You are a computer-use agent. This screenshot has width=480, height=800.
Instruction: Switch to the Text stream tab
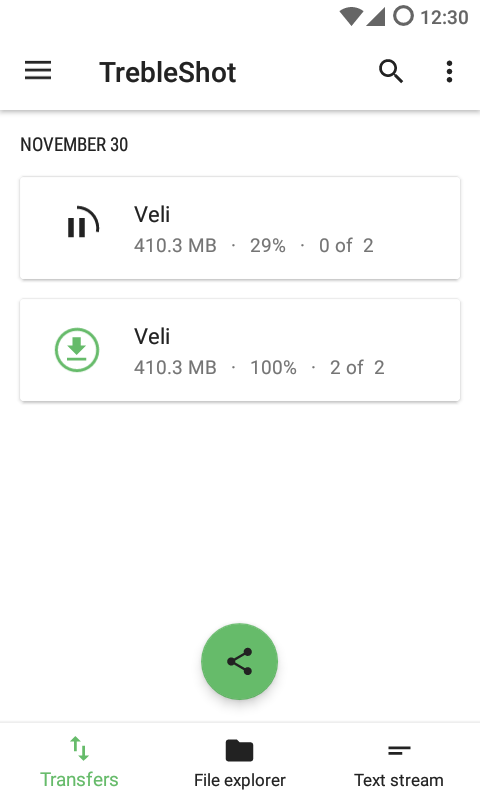399,762
